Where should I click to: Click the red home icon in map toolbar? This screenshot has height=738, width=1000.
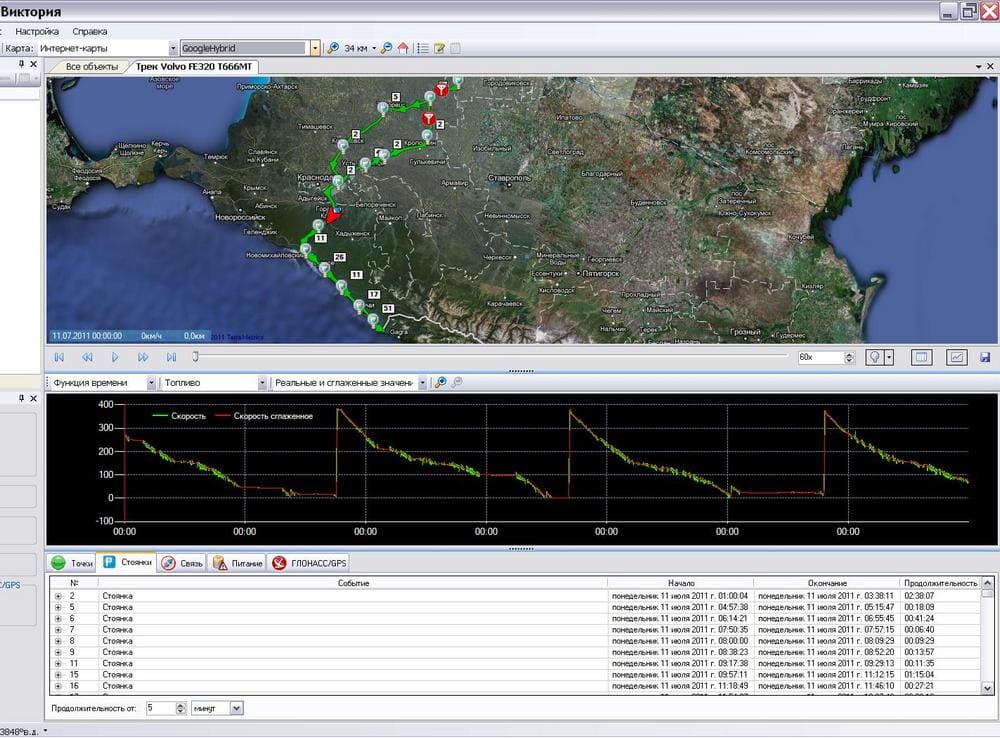tap(402, 48)
